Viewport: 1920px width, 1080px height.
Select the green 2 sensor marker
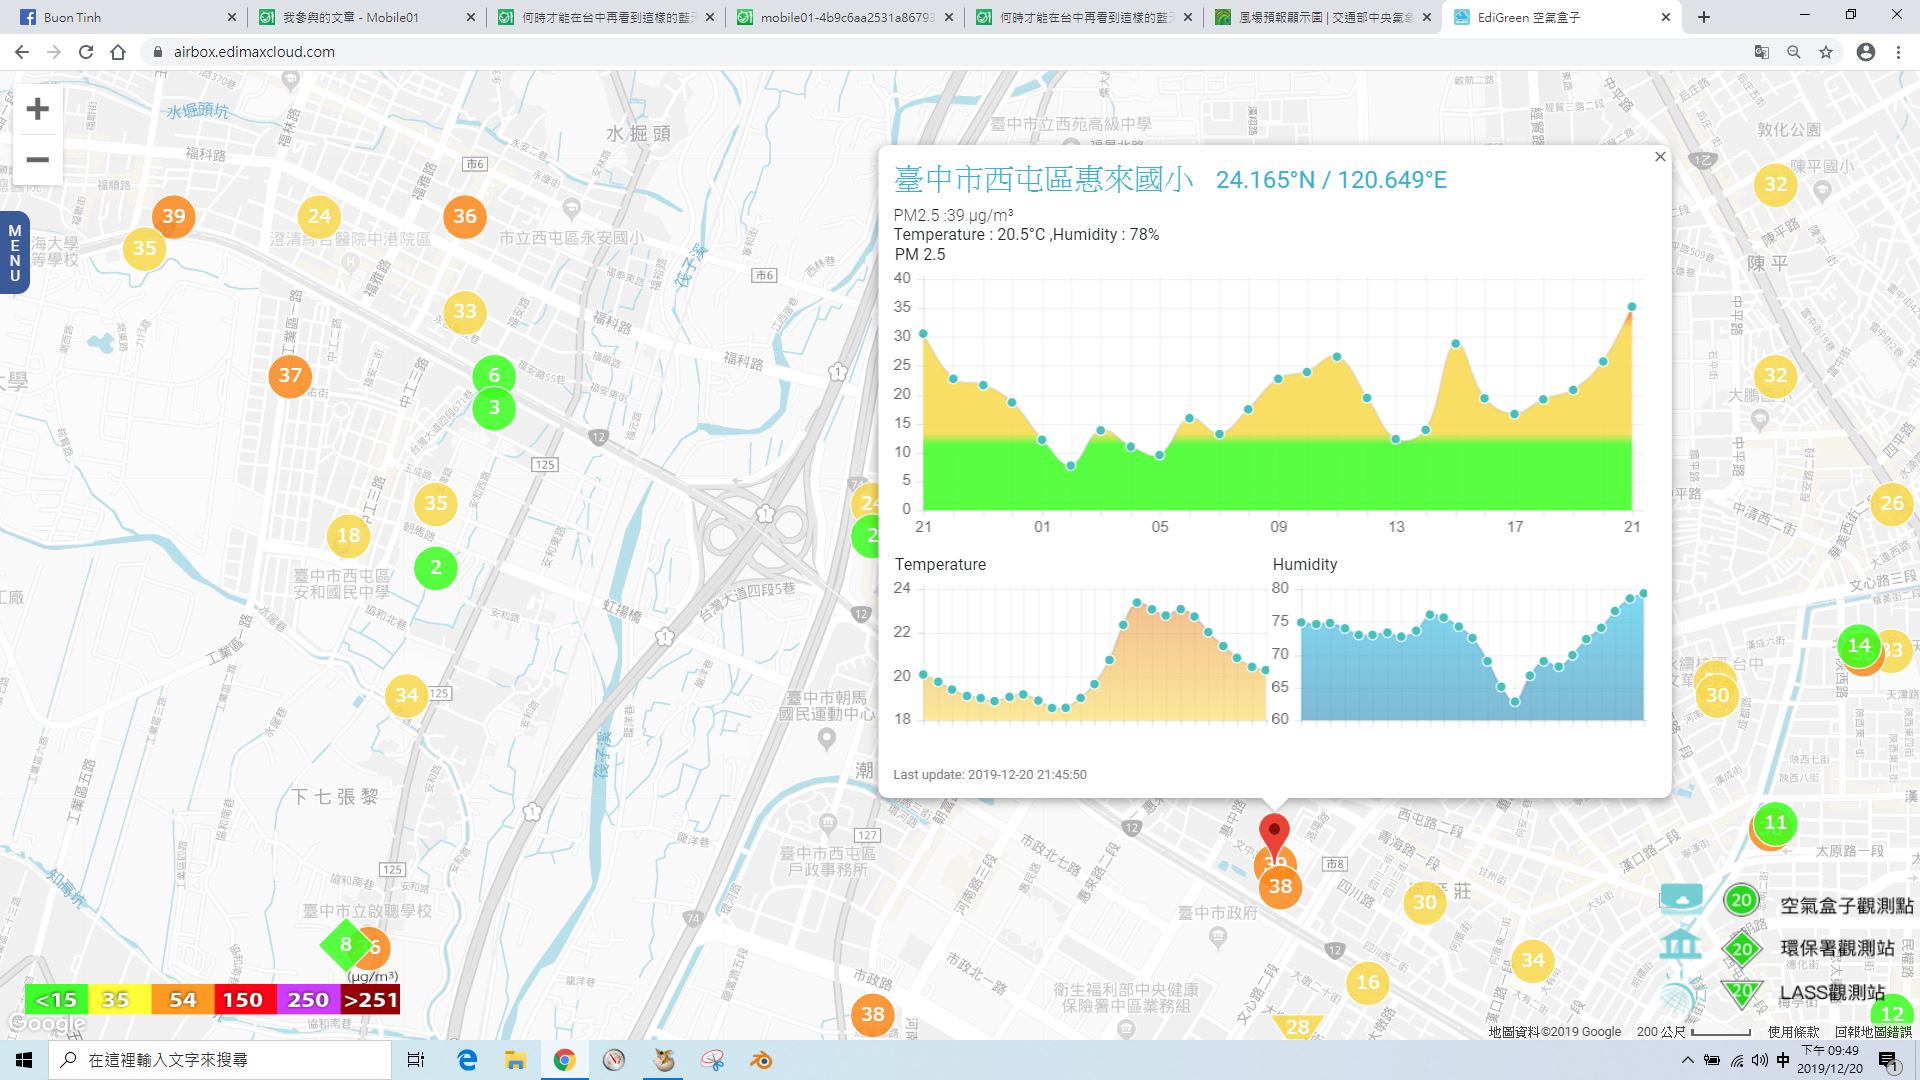(x=436, y=568)
